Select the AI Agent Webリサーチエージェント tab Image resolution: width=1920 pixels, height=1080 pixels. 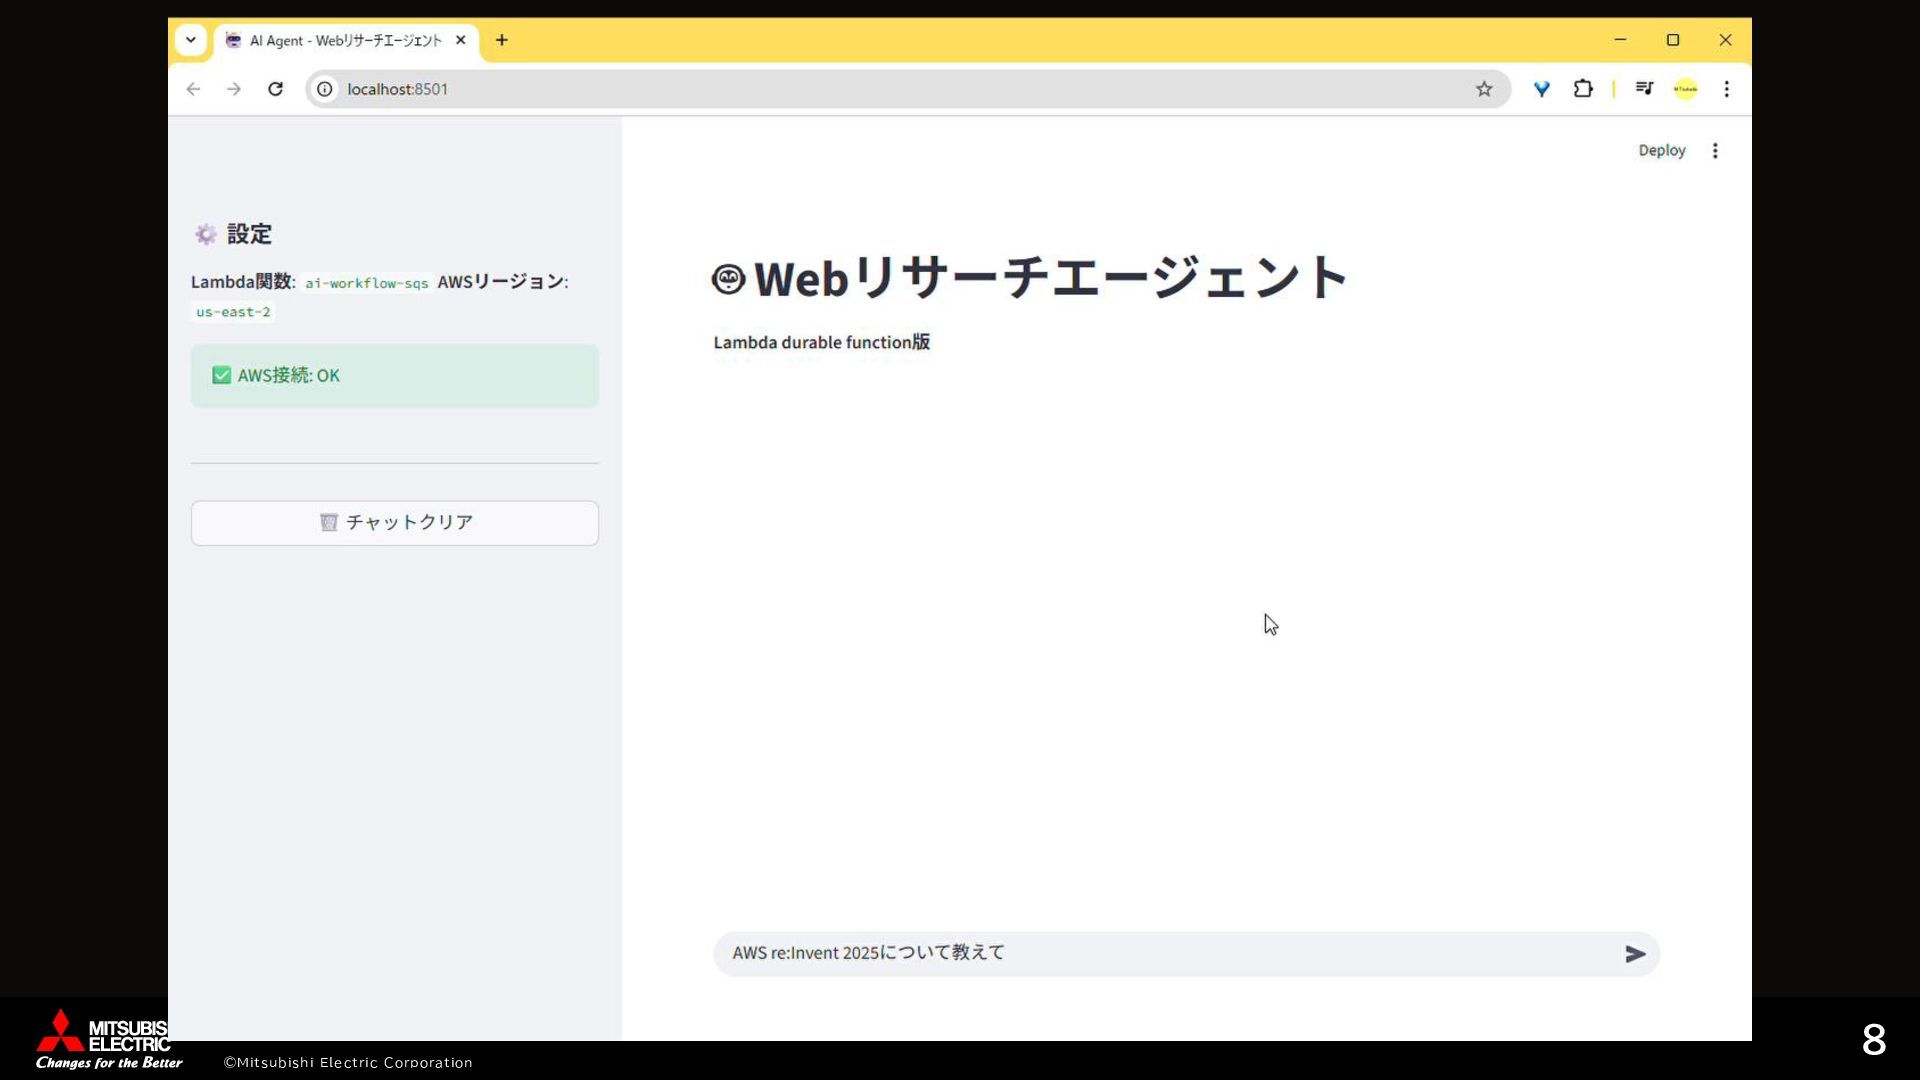tap(340, 40)
